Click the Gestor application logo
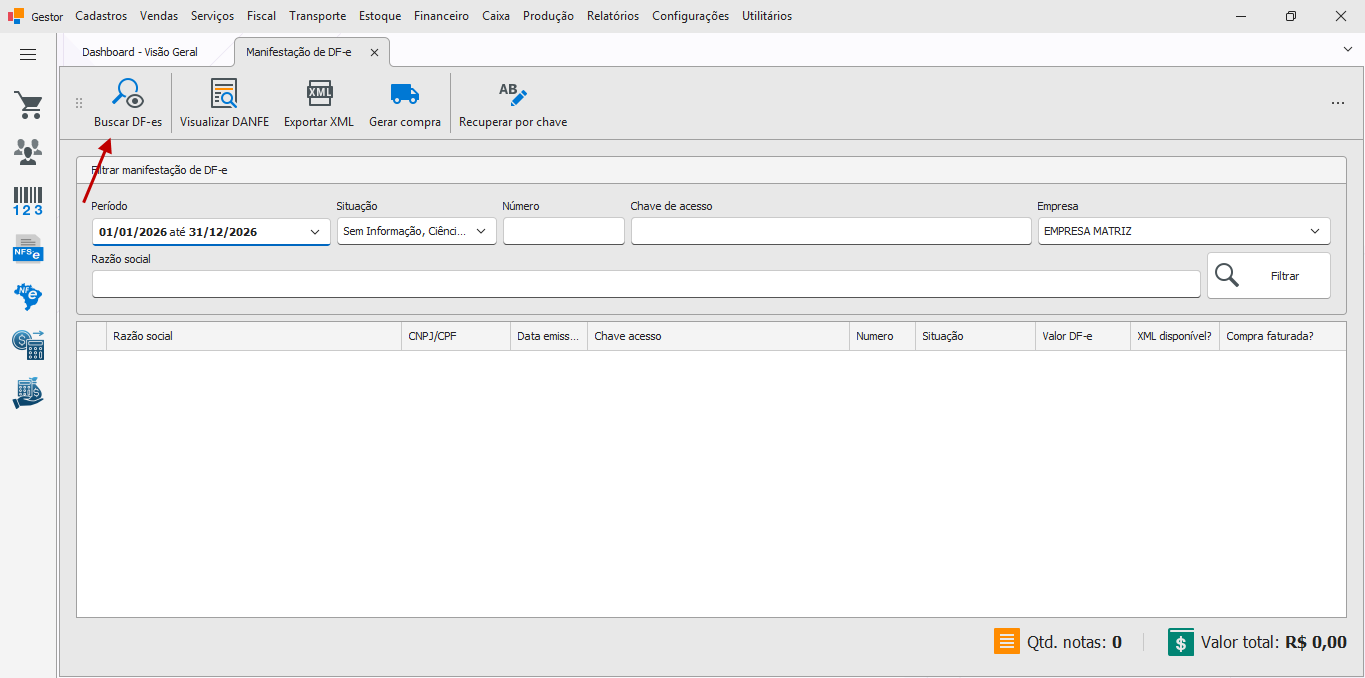This screenshot has width=1365, height=678. pos(16,16)
